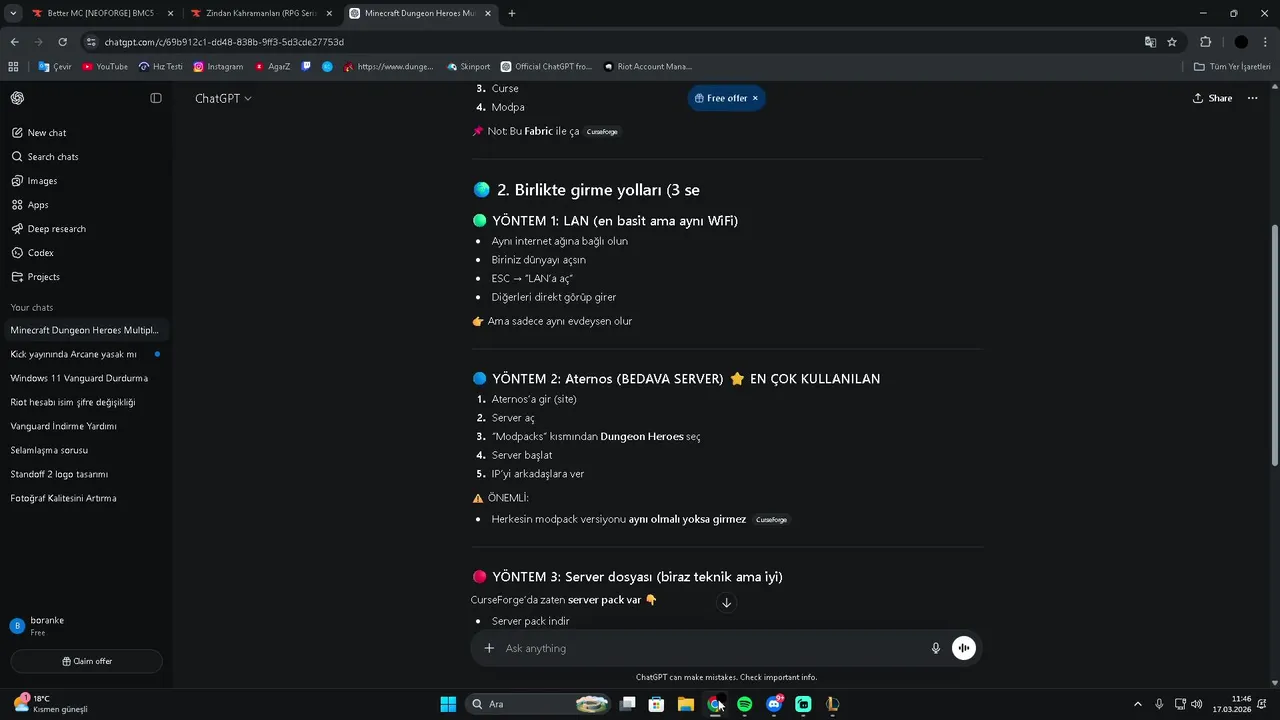Image resolution: width=1280 pixels, height=720 pixels.
Task: Open a new browser tab
Action: coord(512,13)
